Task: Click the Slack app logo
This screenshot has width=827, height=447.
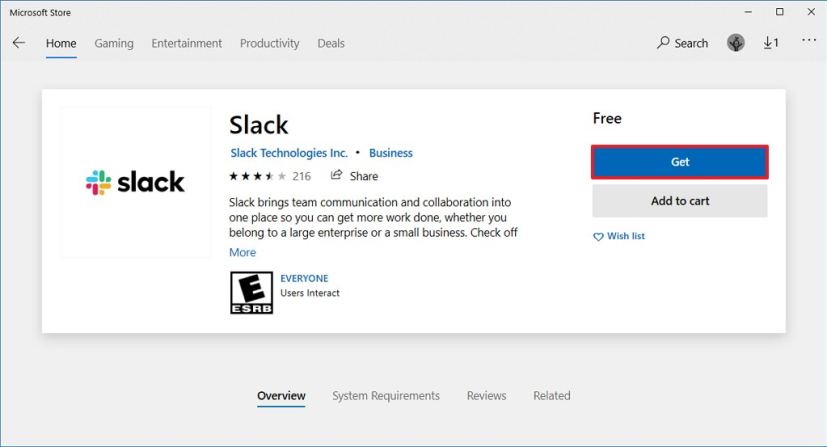Action: [136, 182]
